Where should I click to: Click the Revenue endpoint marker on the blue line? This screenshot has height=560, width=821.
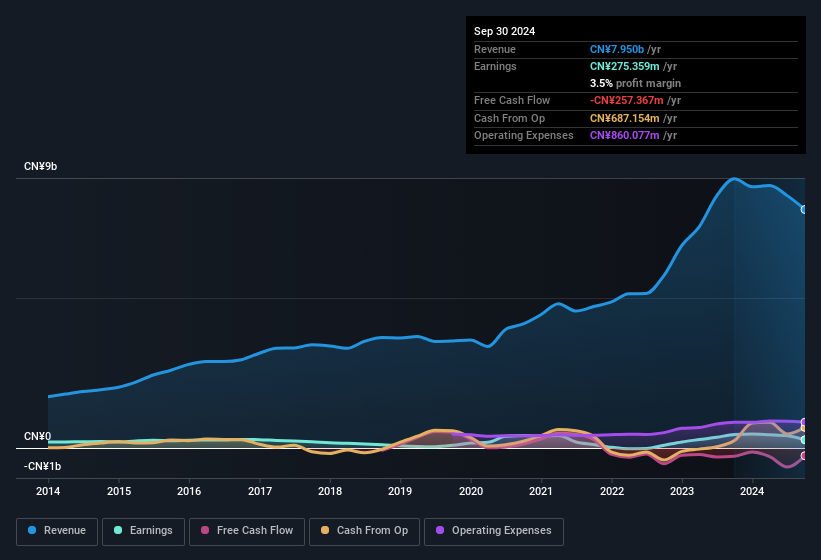click(x=804, y=209)
